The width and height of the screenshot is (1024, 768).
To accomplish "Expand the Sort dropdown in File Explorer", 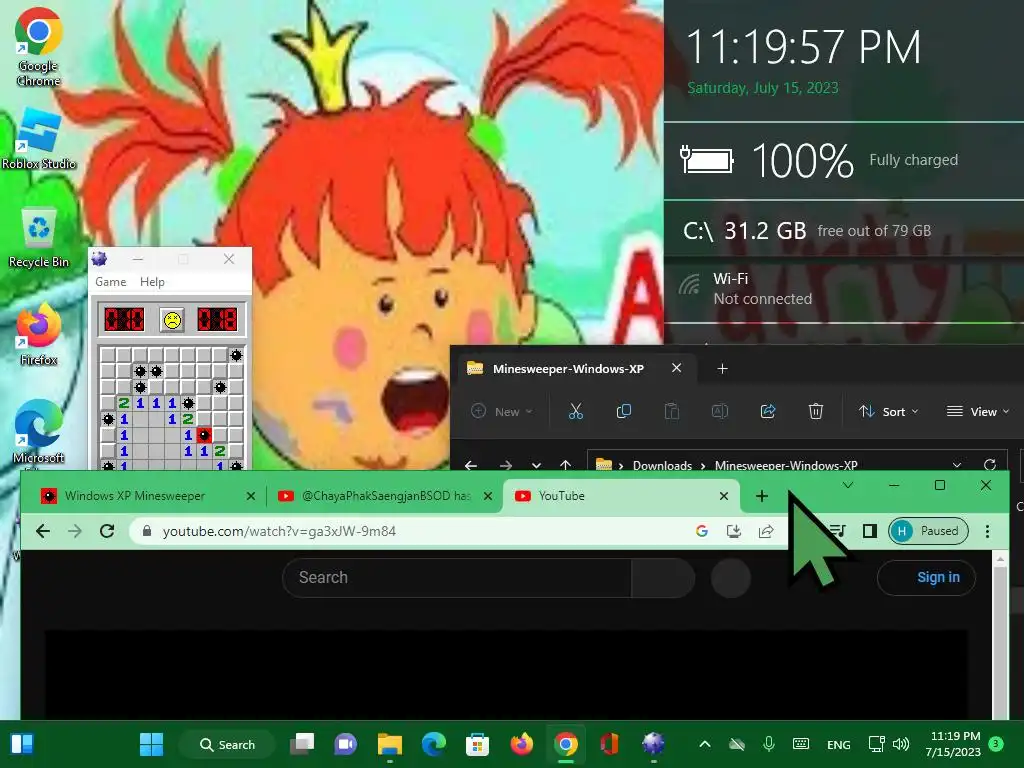I will tap(889, 411).
